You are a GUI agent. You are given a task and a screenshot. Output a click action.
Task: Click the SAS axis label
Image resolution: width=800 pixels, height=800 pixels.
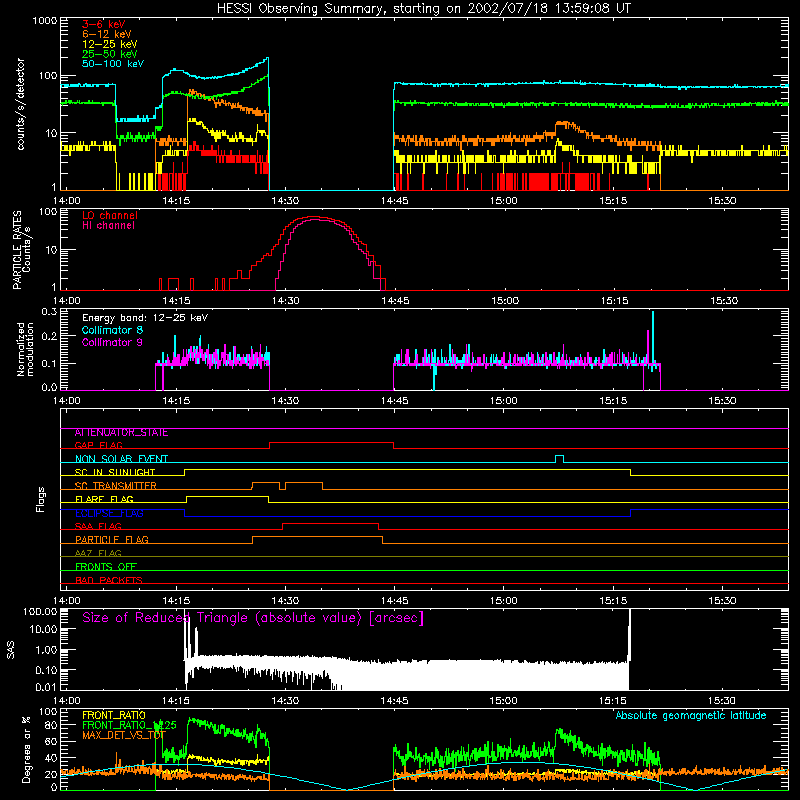click(x=11, y=650)
